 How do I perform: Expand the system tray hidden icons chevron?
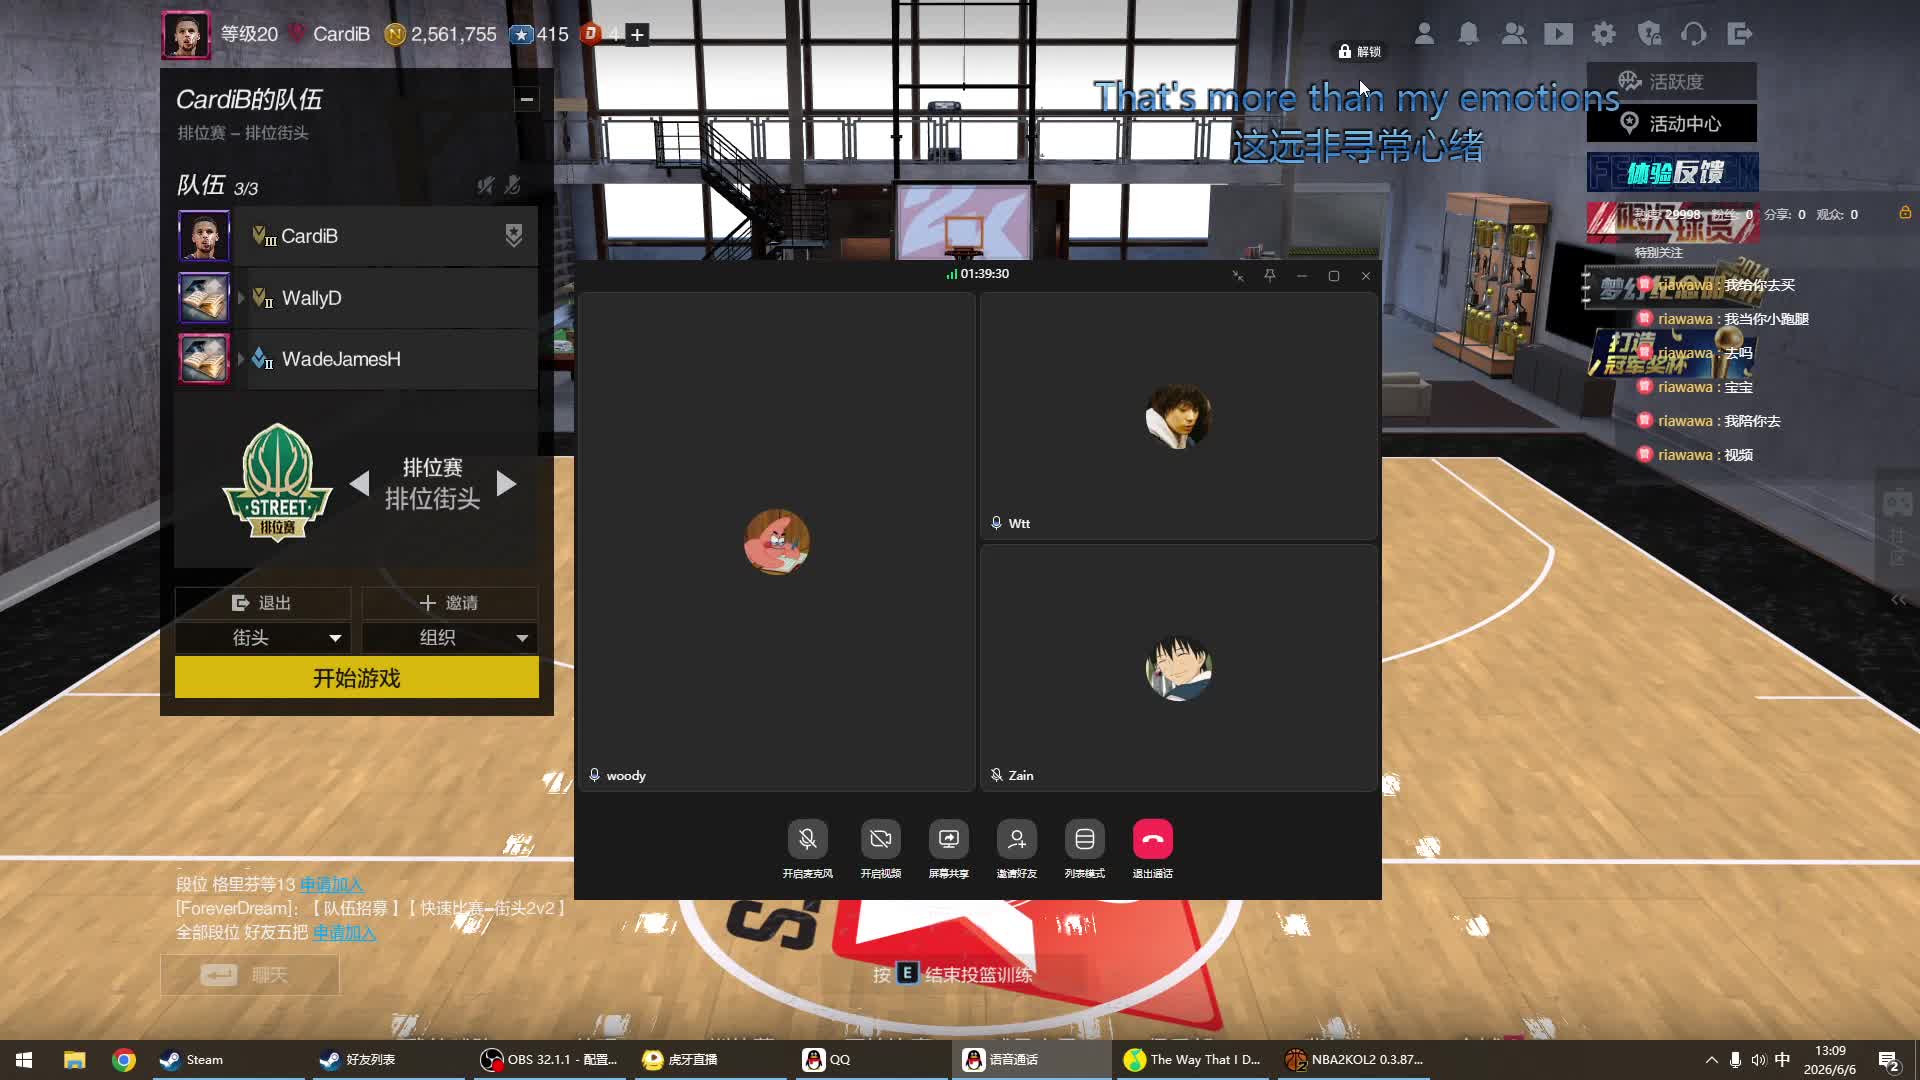pos(1711,1060)
